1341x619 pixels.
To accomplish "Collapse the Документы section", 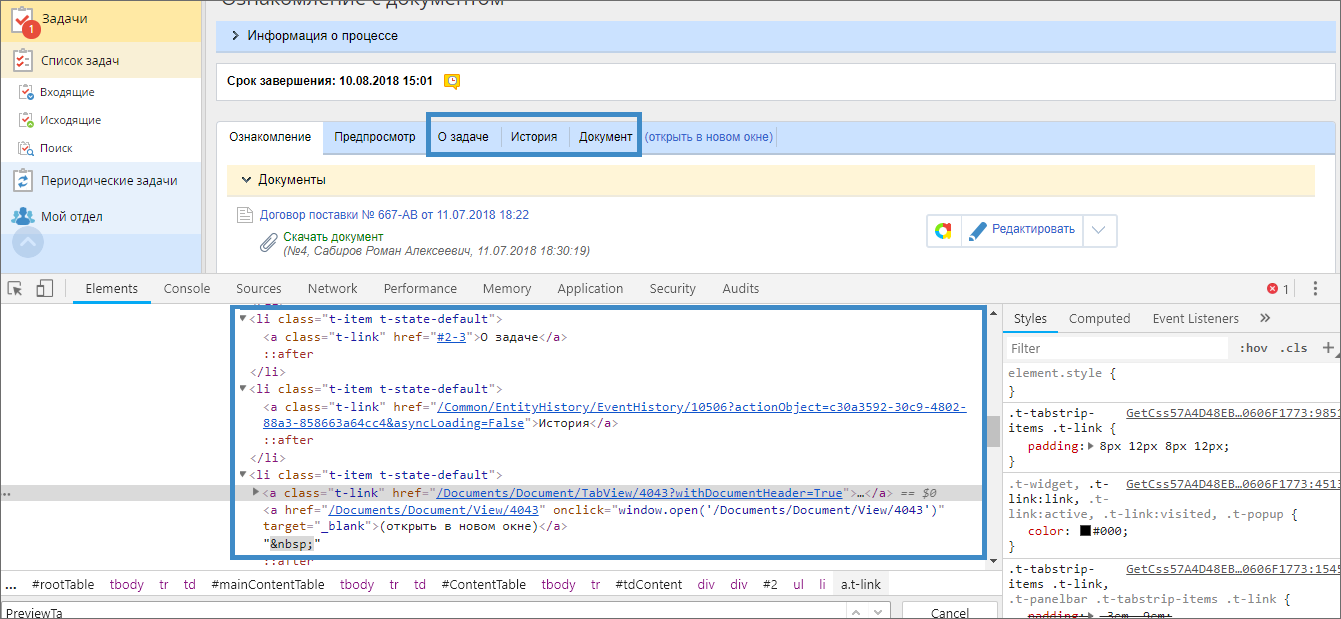I will 246,180.
